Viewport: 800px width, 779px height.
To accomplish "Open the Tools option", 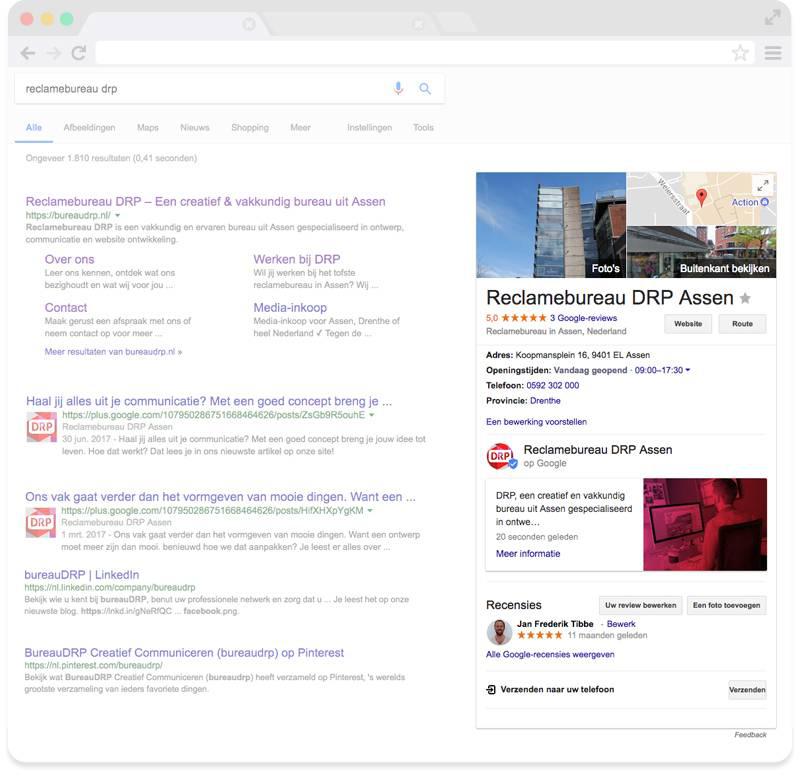I will [x=423, y=128].
